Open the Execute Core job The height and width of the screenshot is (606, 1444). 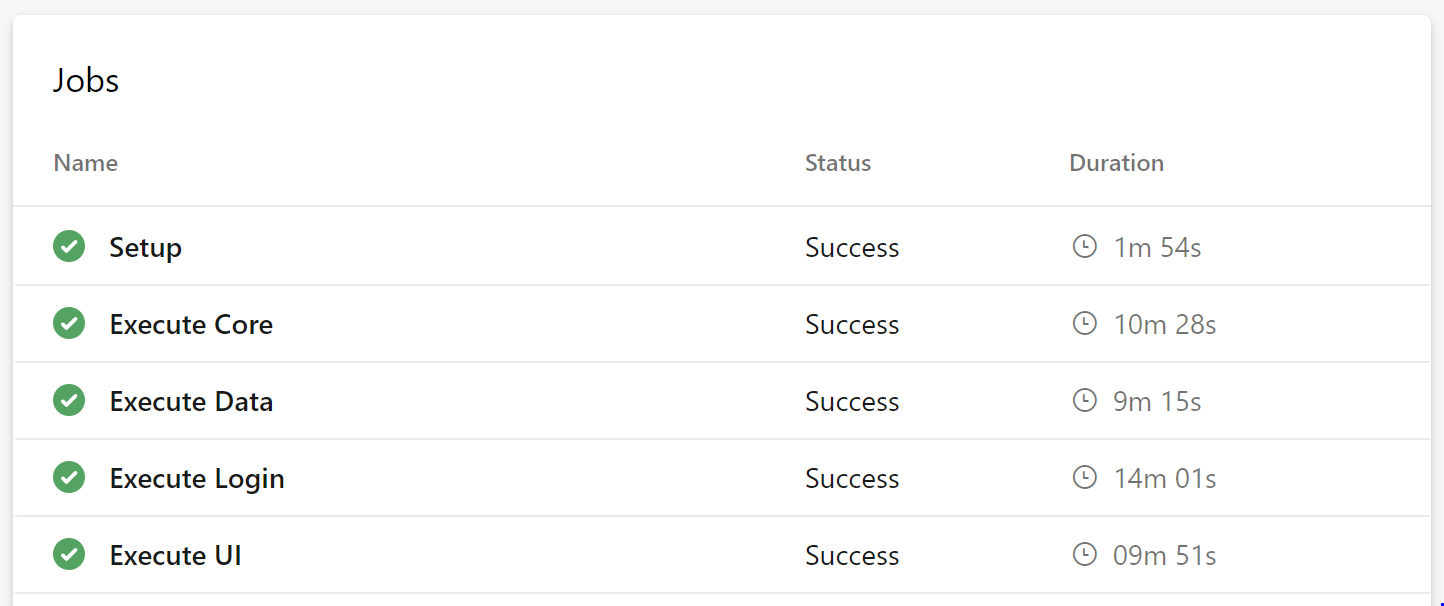pyautogui.click(x=191, y=324)
